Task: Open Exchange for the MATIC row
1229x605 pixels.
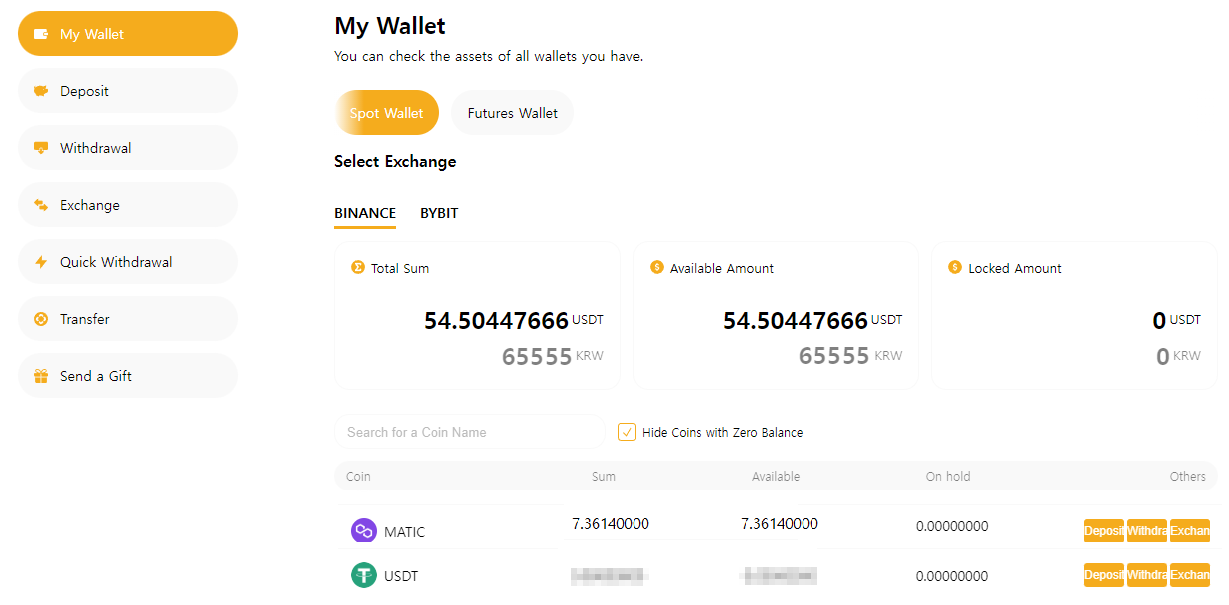Action: click(1190, 531)
